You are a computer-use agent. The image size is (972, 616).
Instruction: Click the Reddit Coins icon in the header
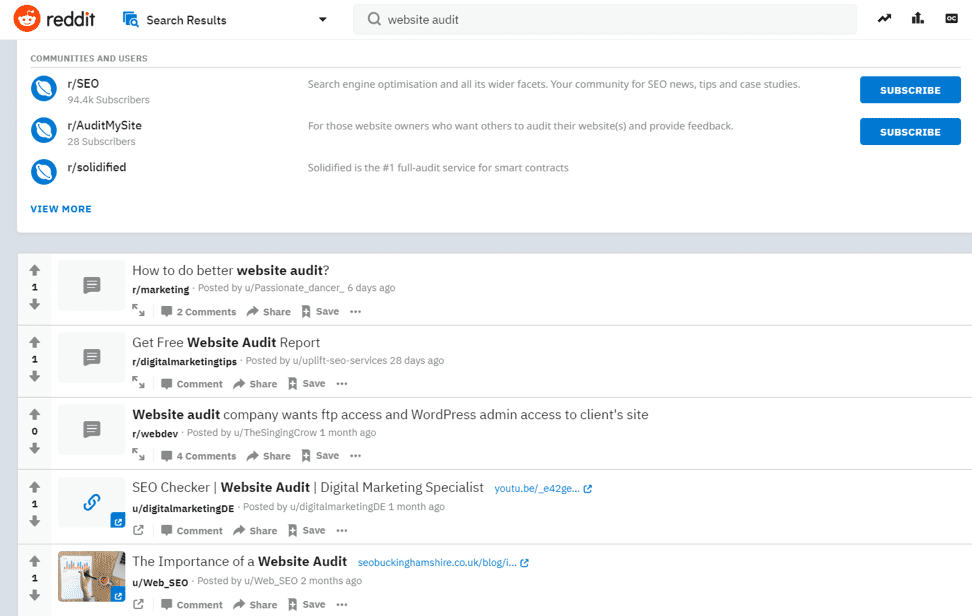(x=950, y=18)
